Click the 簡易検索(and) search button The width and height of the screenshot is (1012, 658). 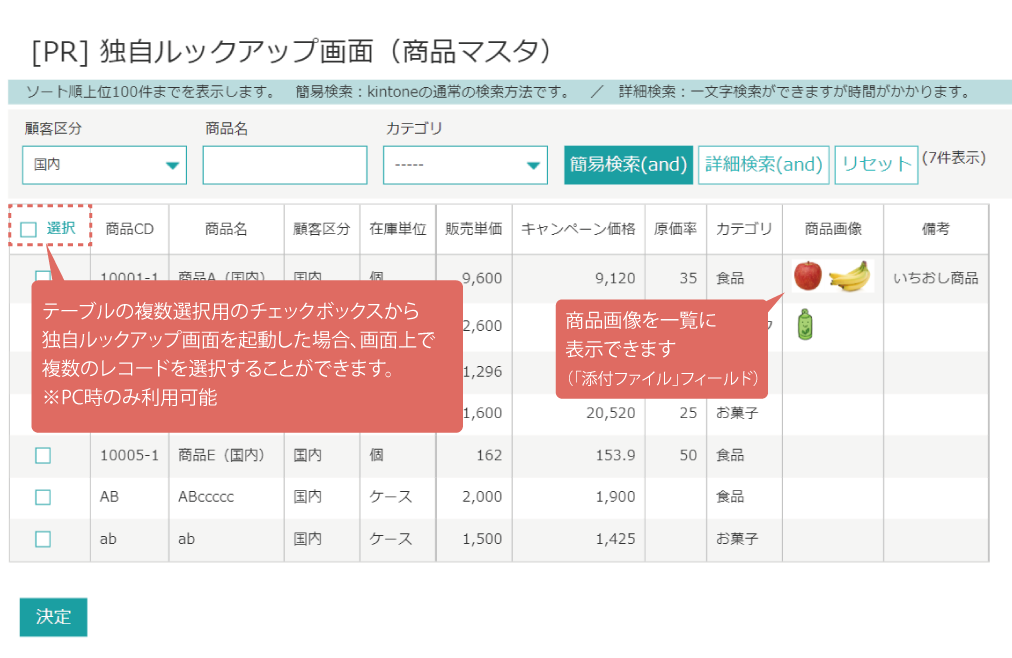628,165
